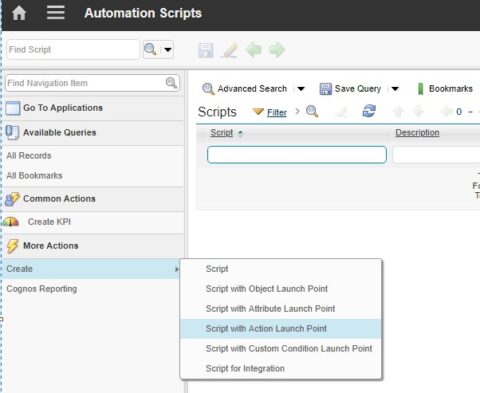Open the Find Script search dropdown arrow
Image resolution: width=480 pixels, height=393 pixels.
(x=168, y=50)
